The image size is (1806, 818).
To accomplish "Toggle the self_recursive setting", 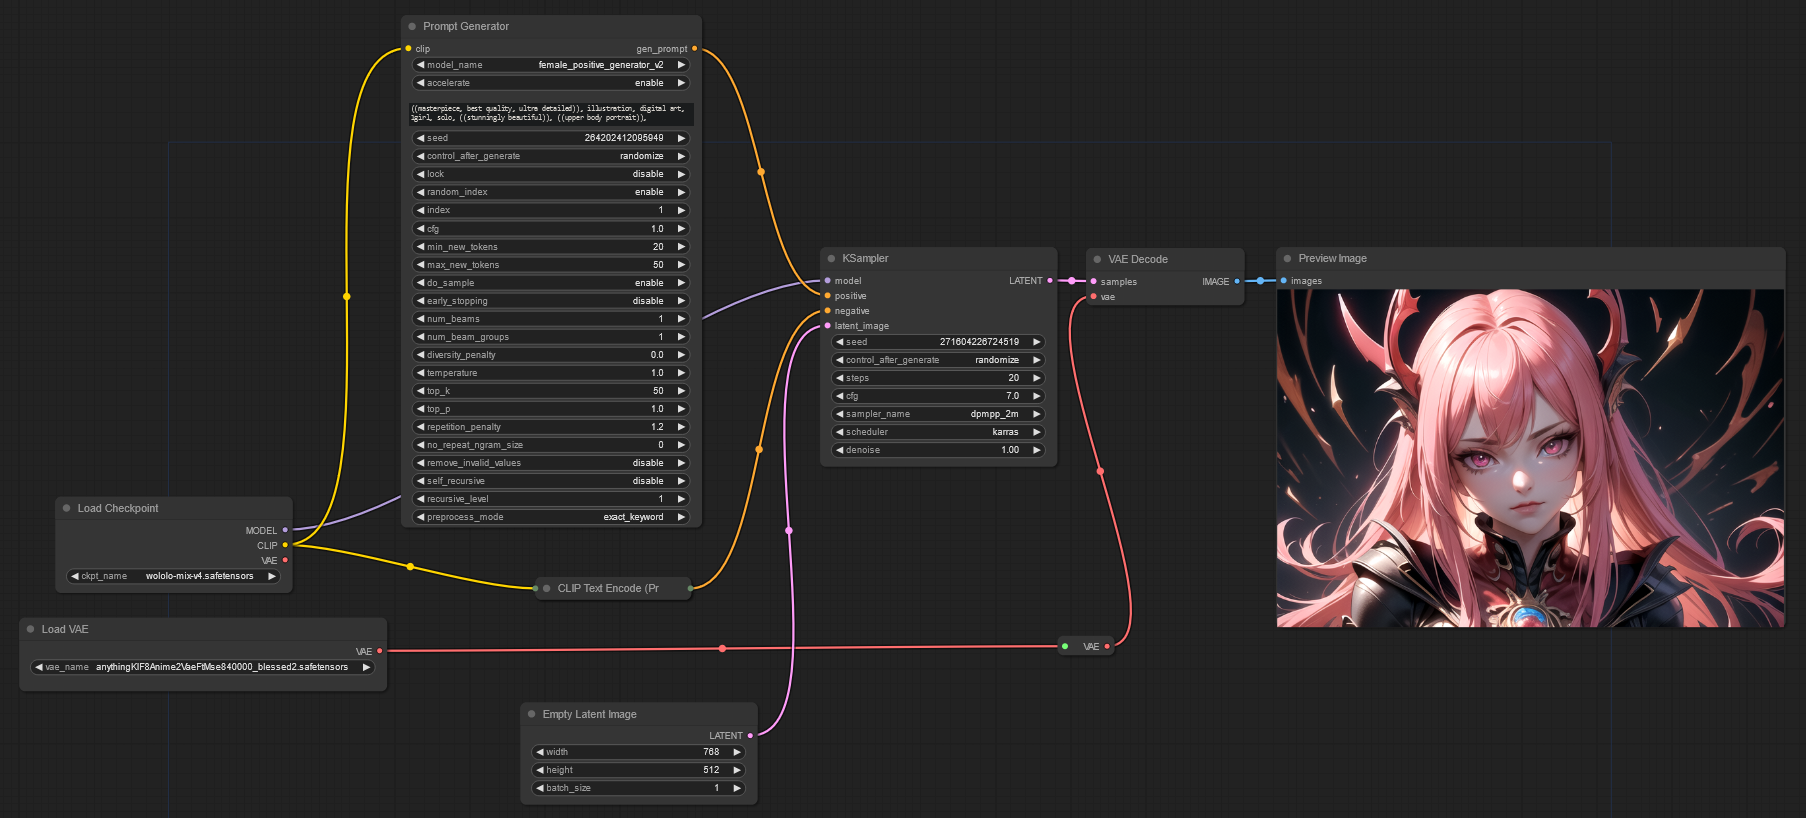I will (551, 481).
